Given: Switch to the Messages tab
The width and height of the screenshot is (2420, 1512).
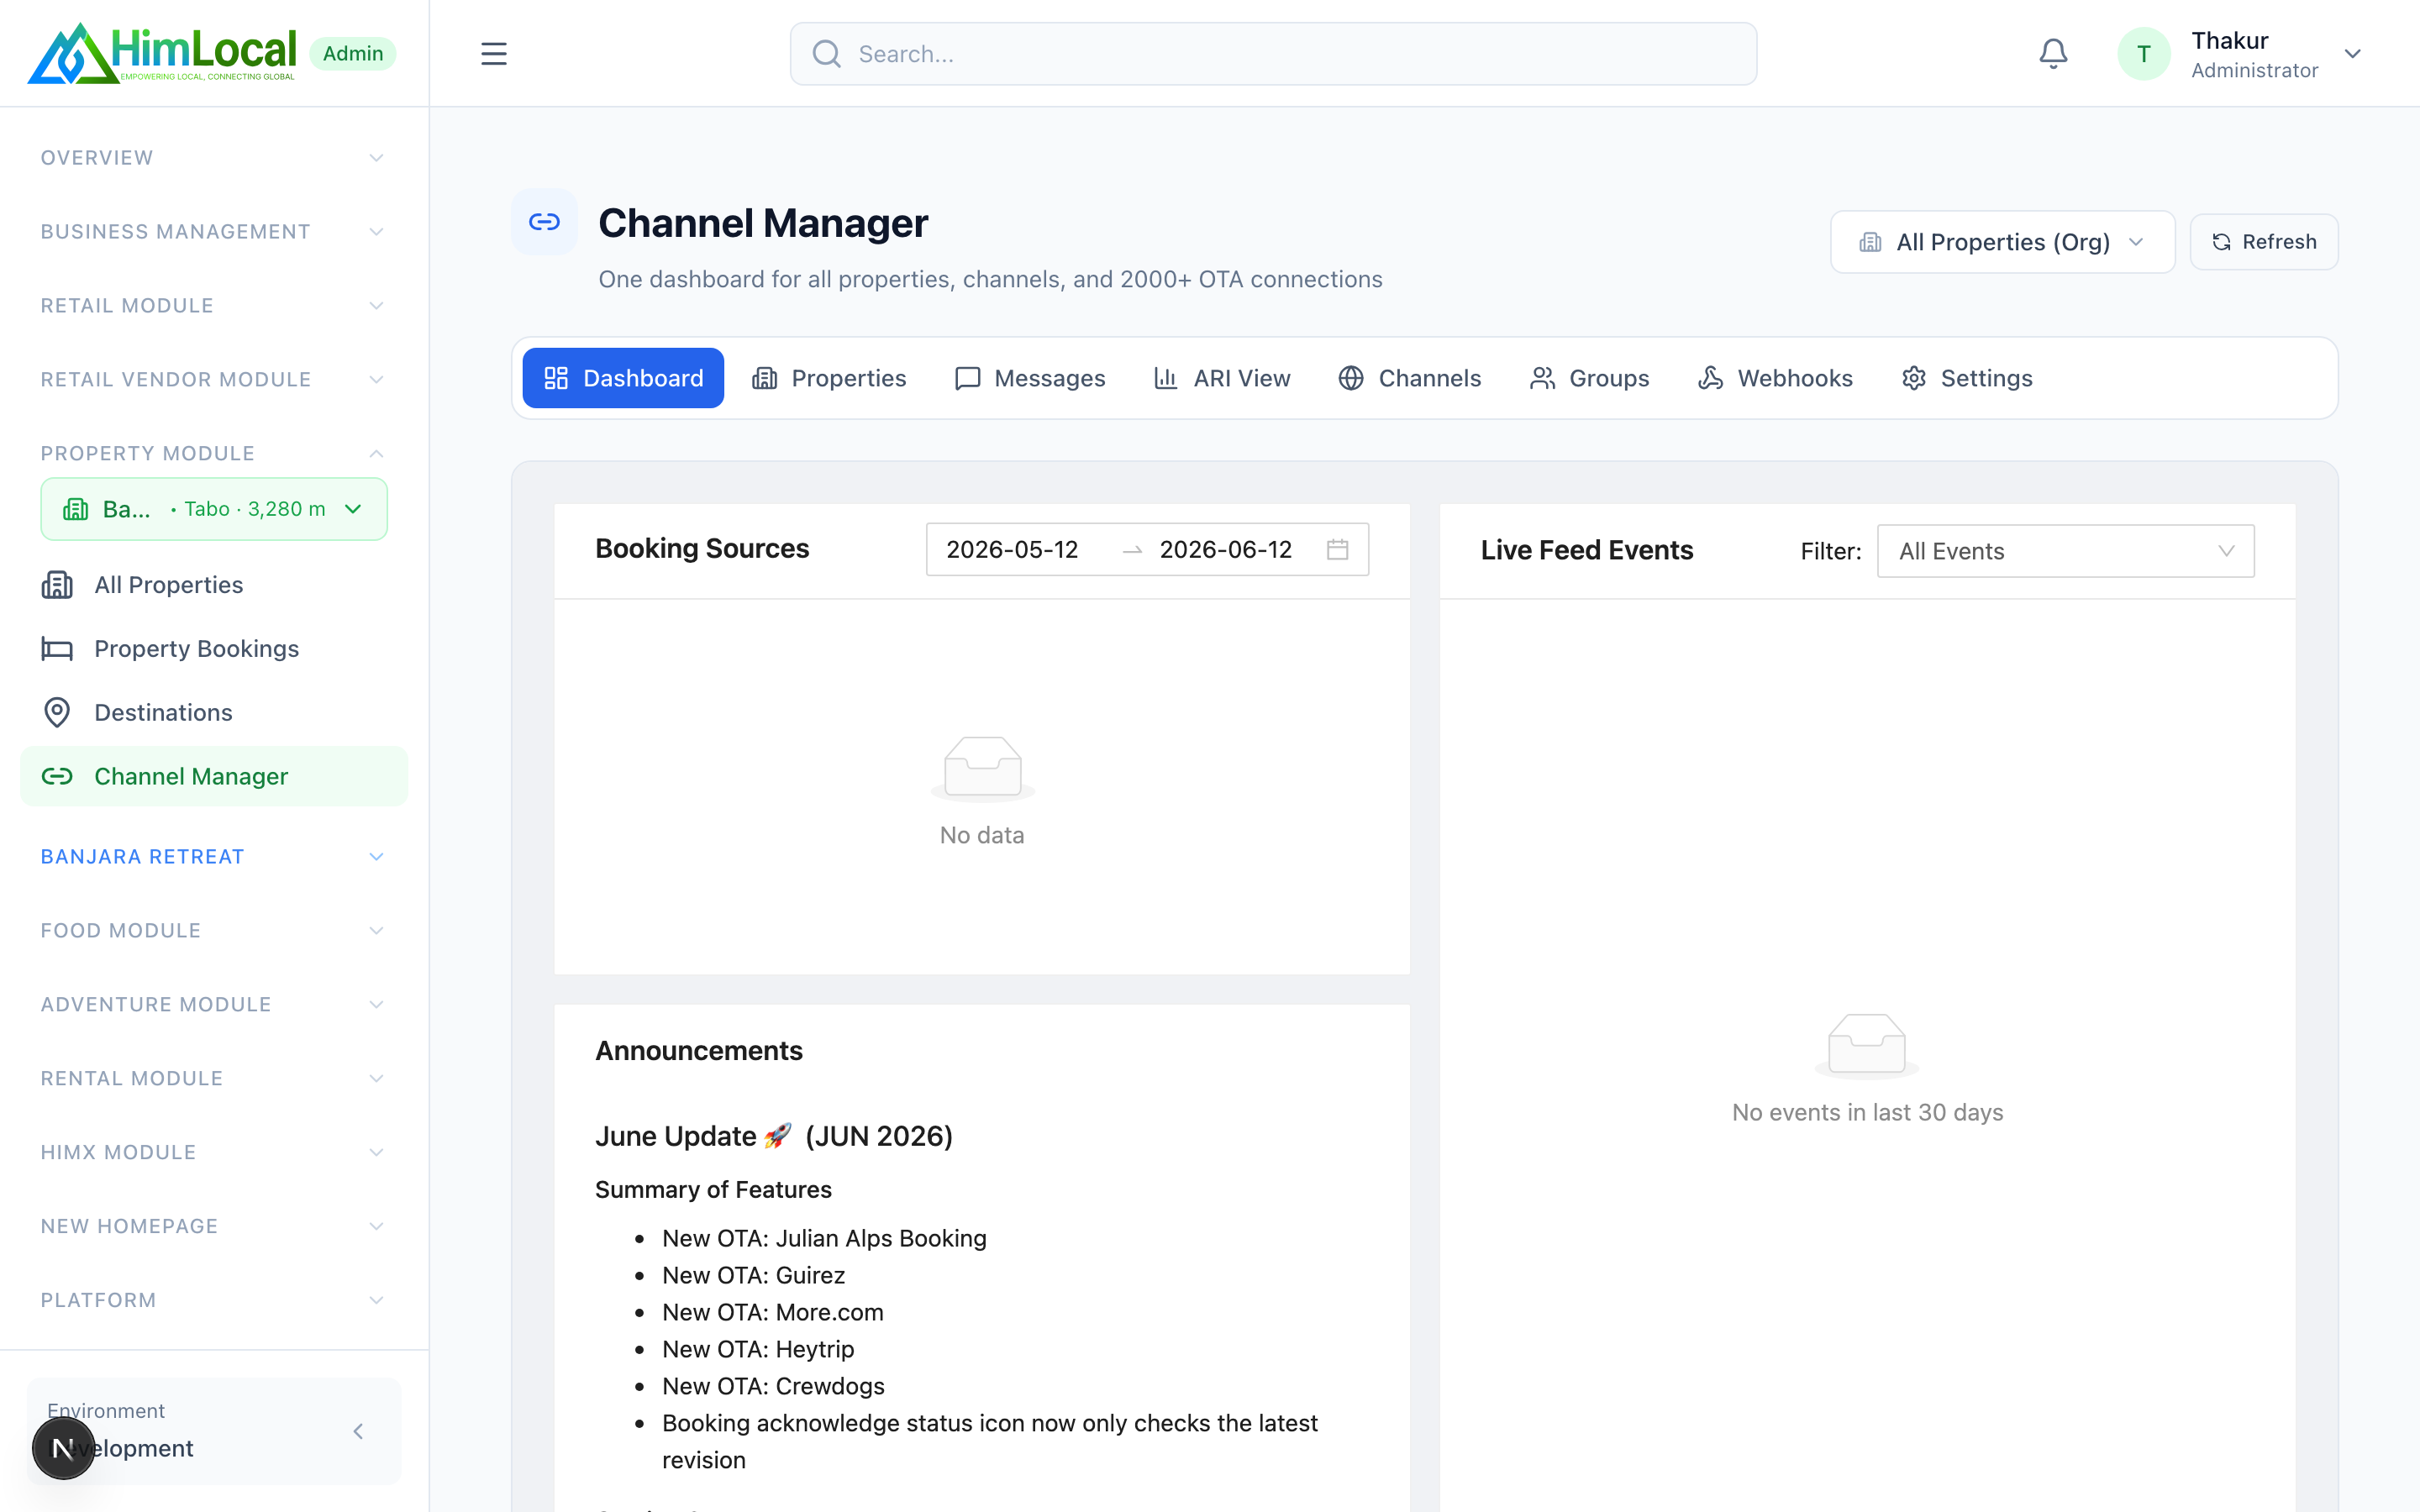Looking at the screenshot, I should (x=1030, y=378).
